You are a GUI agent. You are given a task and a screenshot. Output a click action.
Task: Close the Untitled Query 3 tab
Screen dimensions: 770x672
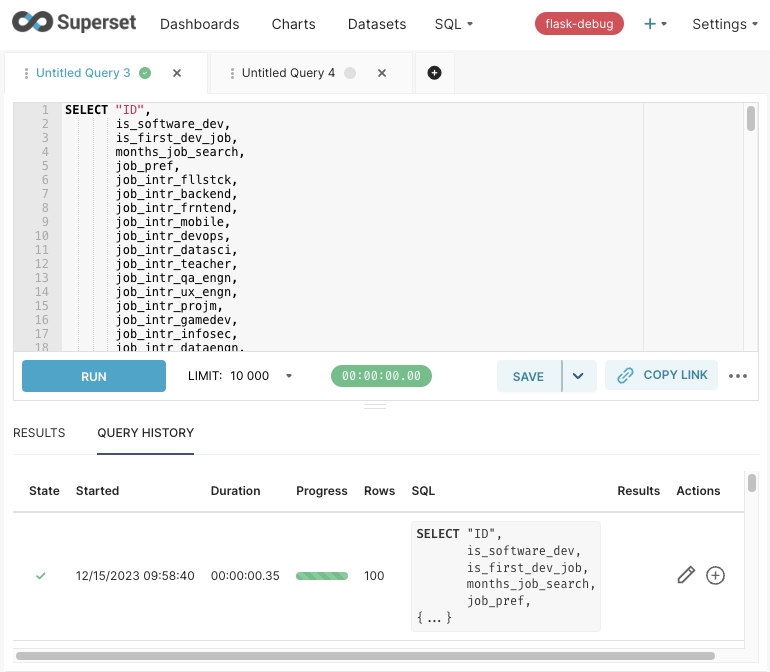point(177,73)
